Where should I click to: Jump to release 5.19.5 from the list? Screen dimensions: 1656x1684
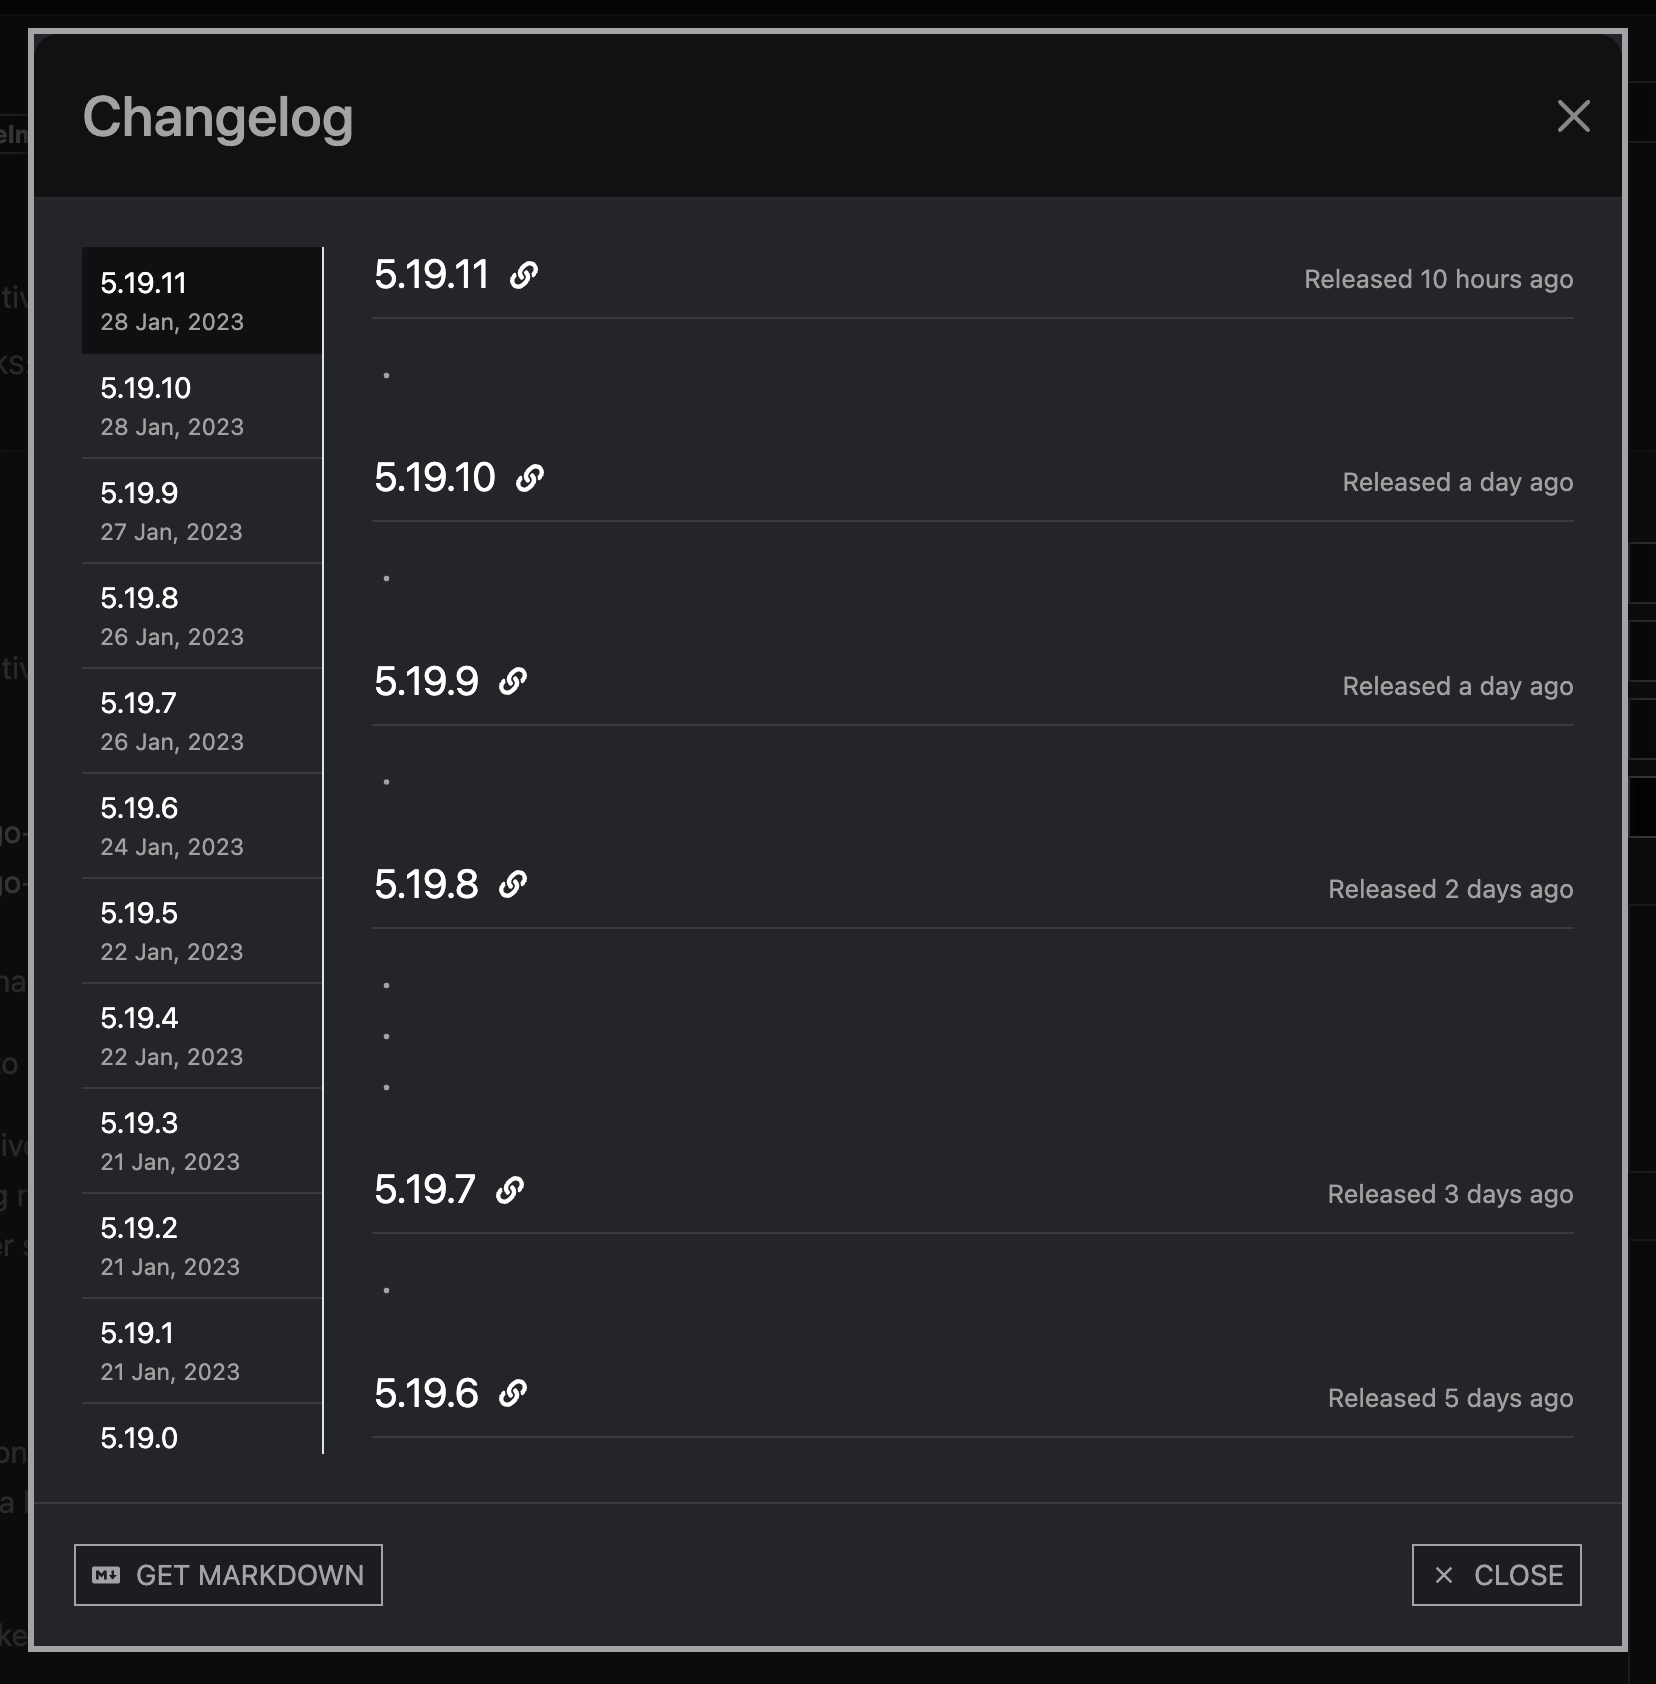200,930
